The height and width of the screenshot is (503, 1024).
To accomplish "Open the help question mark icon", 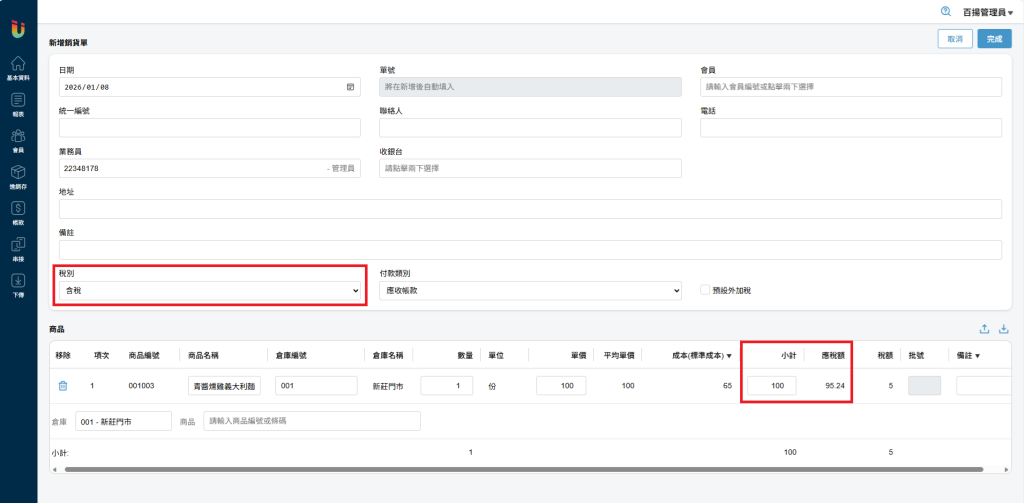I will 945,11.
